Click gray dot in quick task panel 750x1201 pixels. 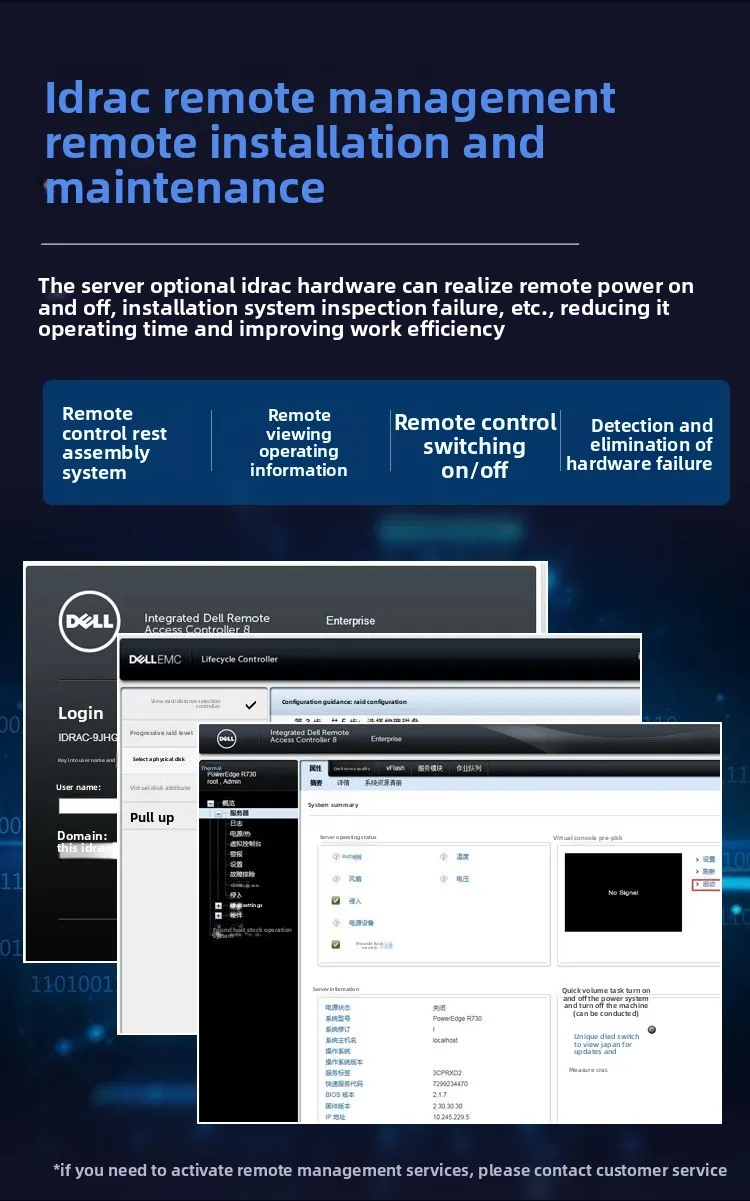pos(652,1029)
